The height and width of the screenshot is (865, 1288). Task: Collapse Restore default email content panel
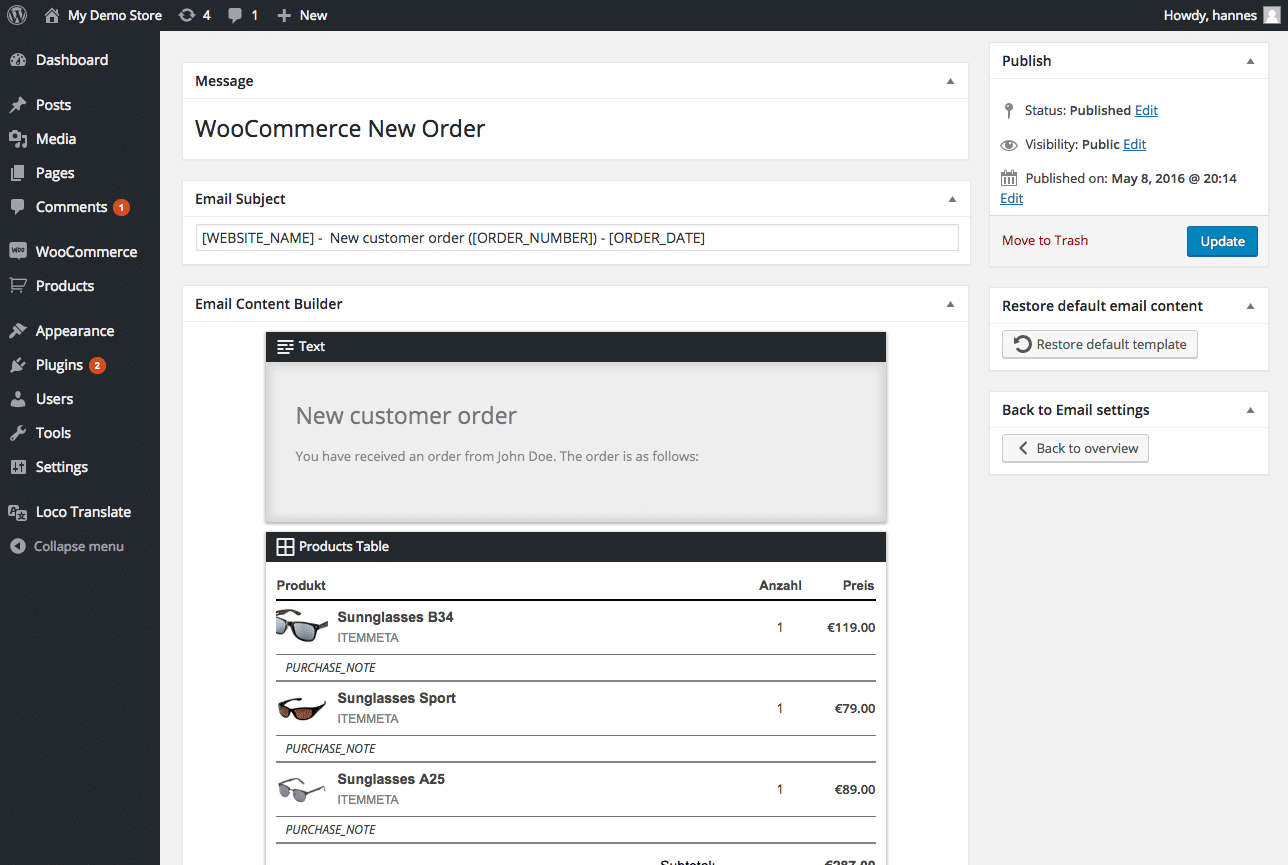coord(1250,306)
